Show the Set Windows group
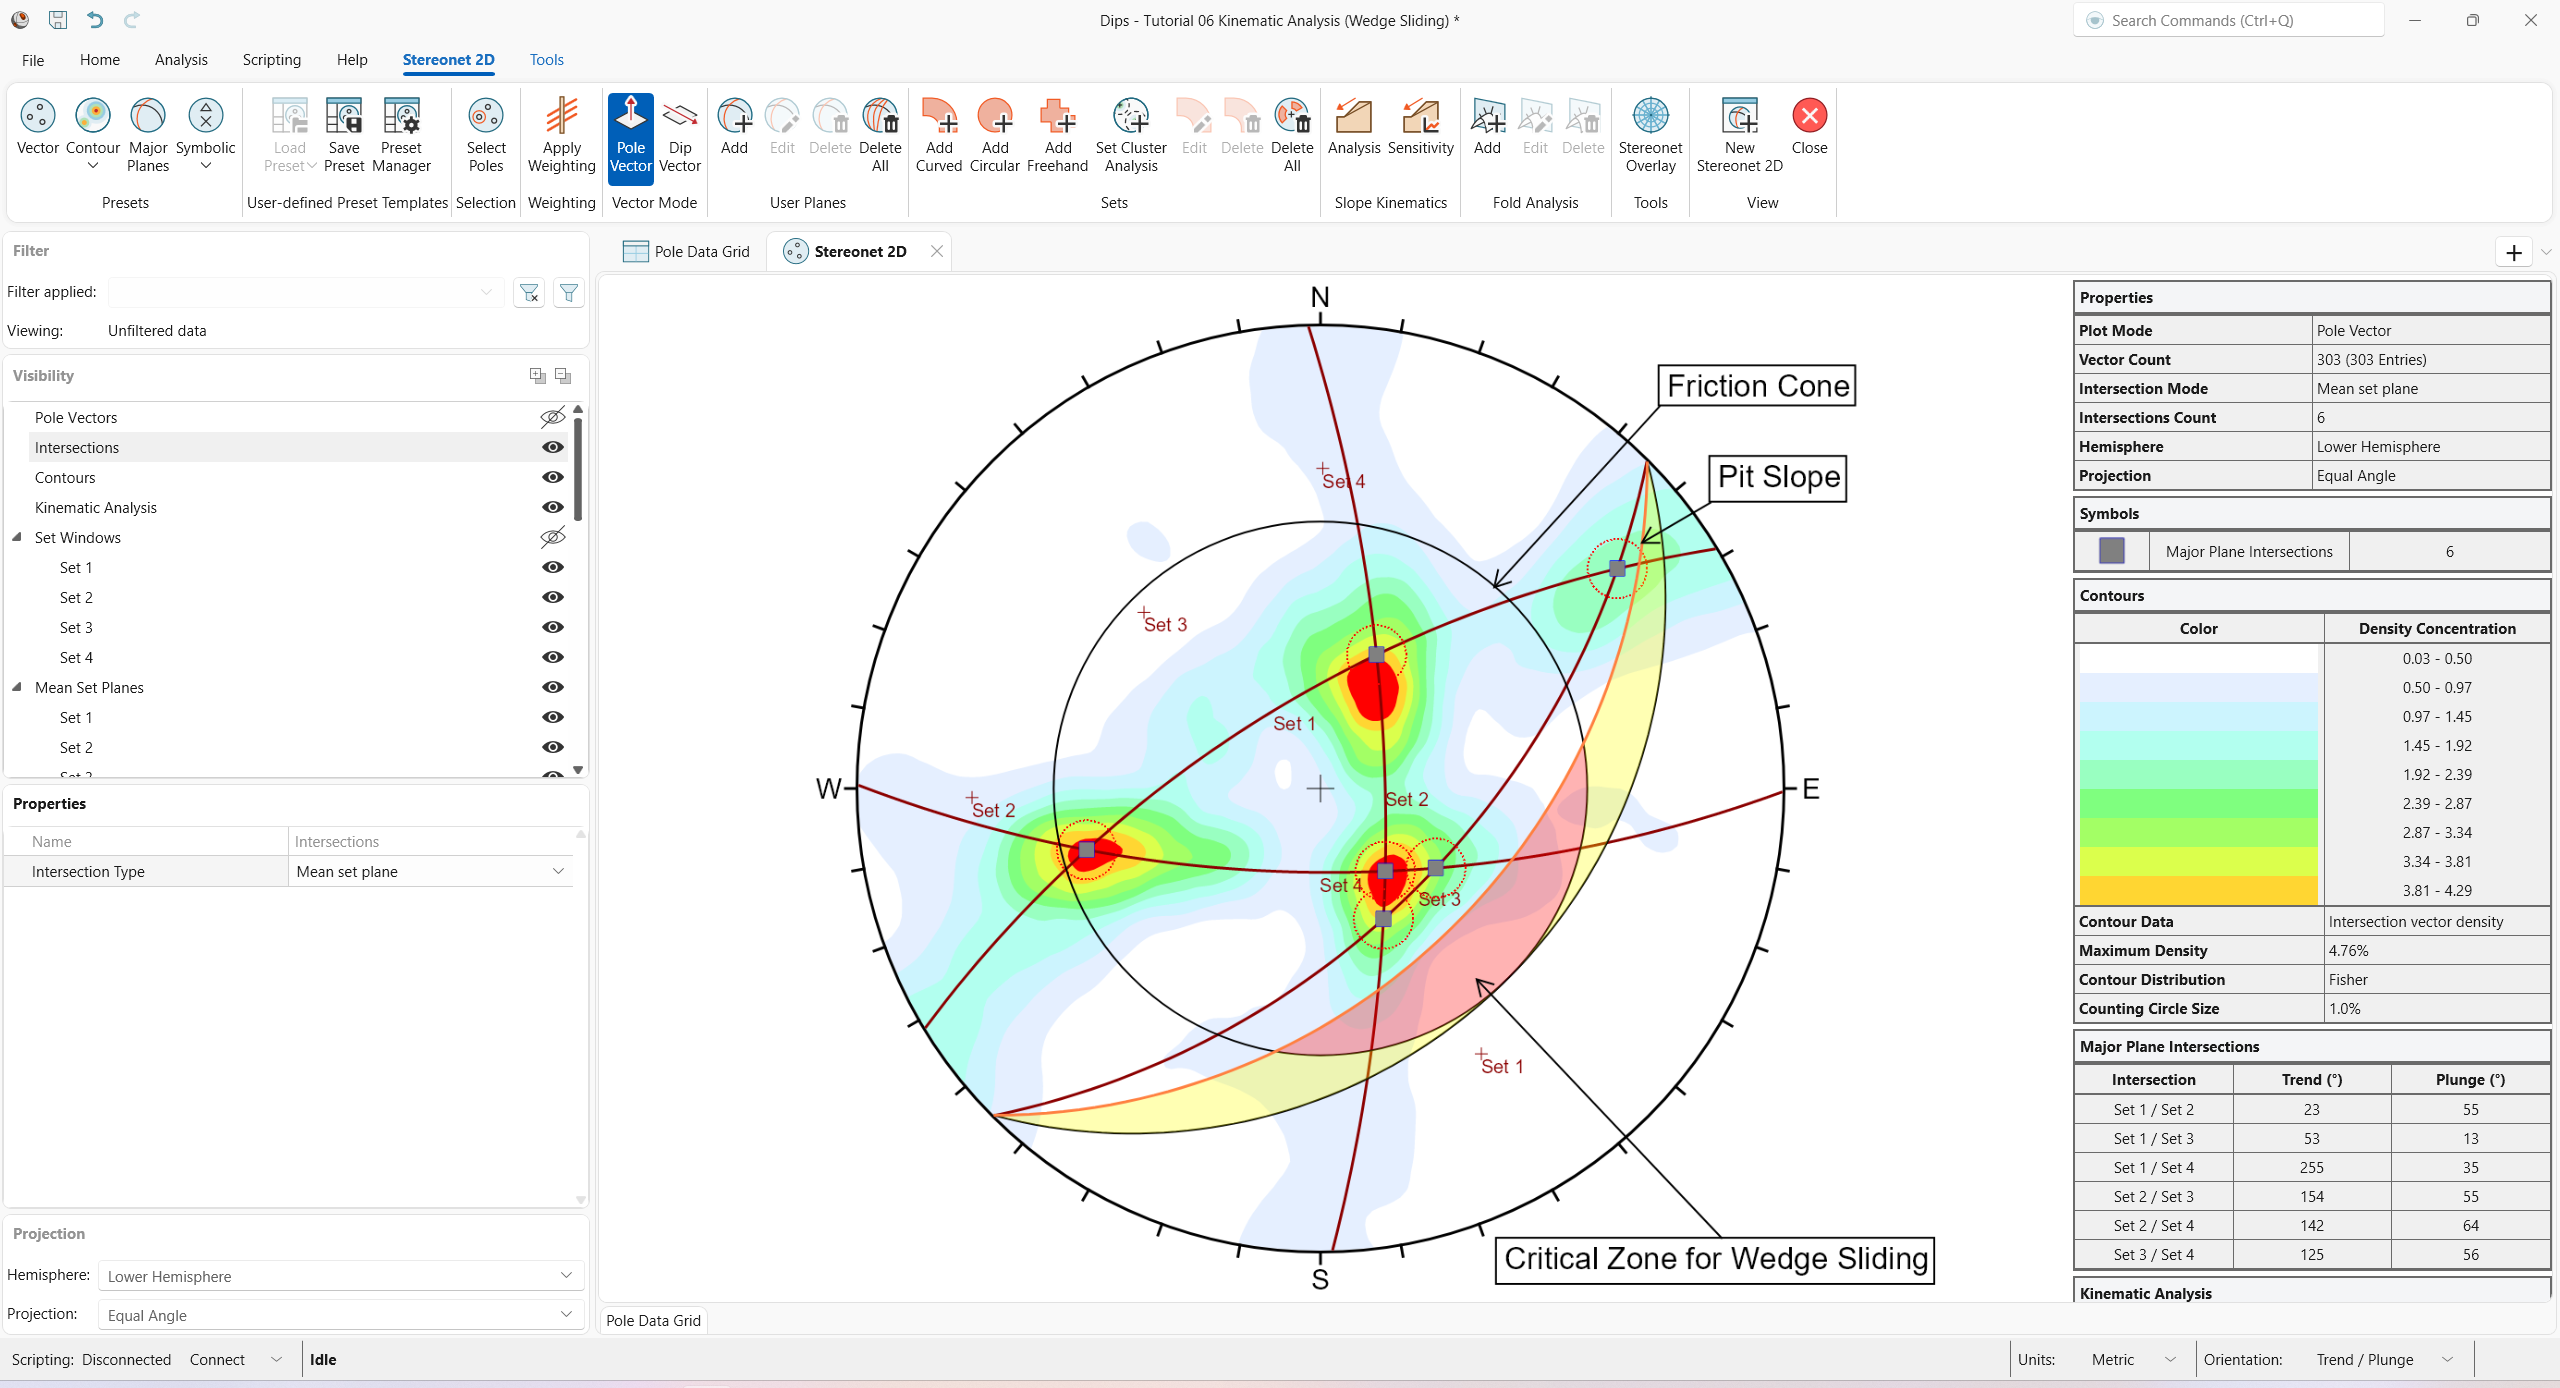The image size is (2560, 1388). (551, 537)
